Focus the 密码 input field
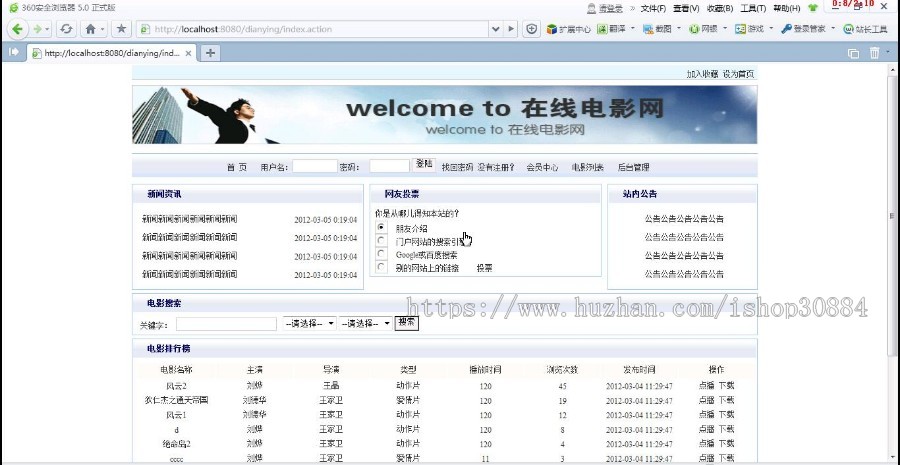Screen dimensions: 900x465 [390, 166]
